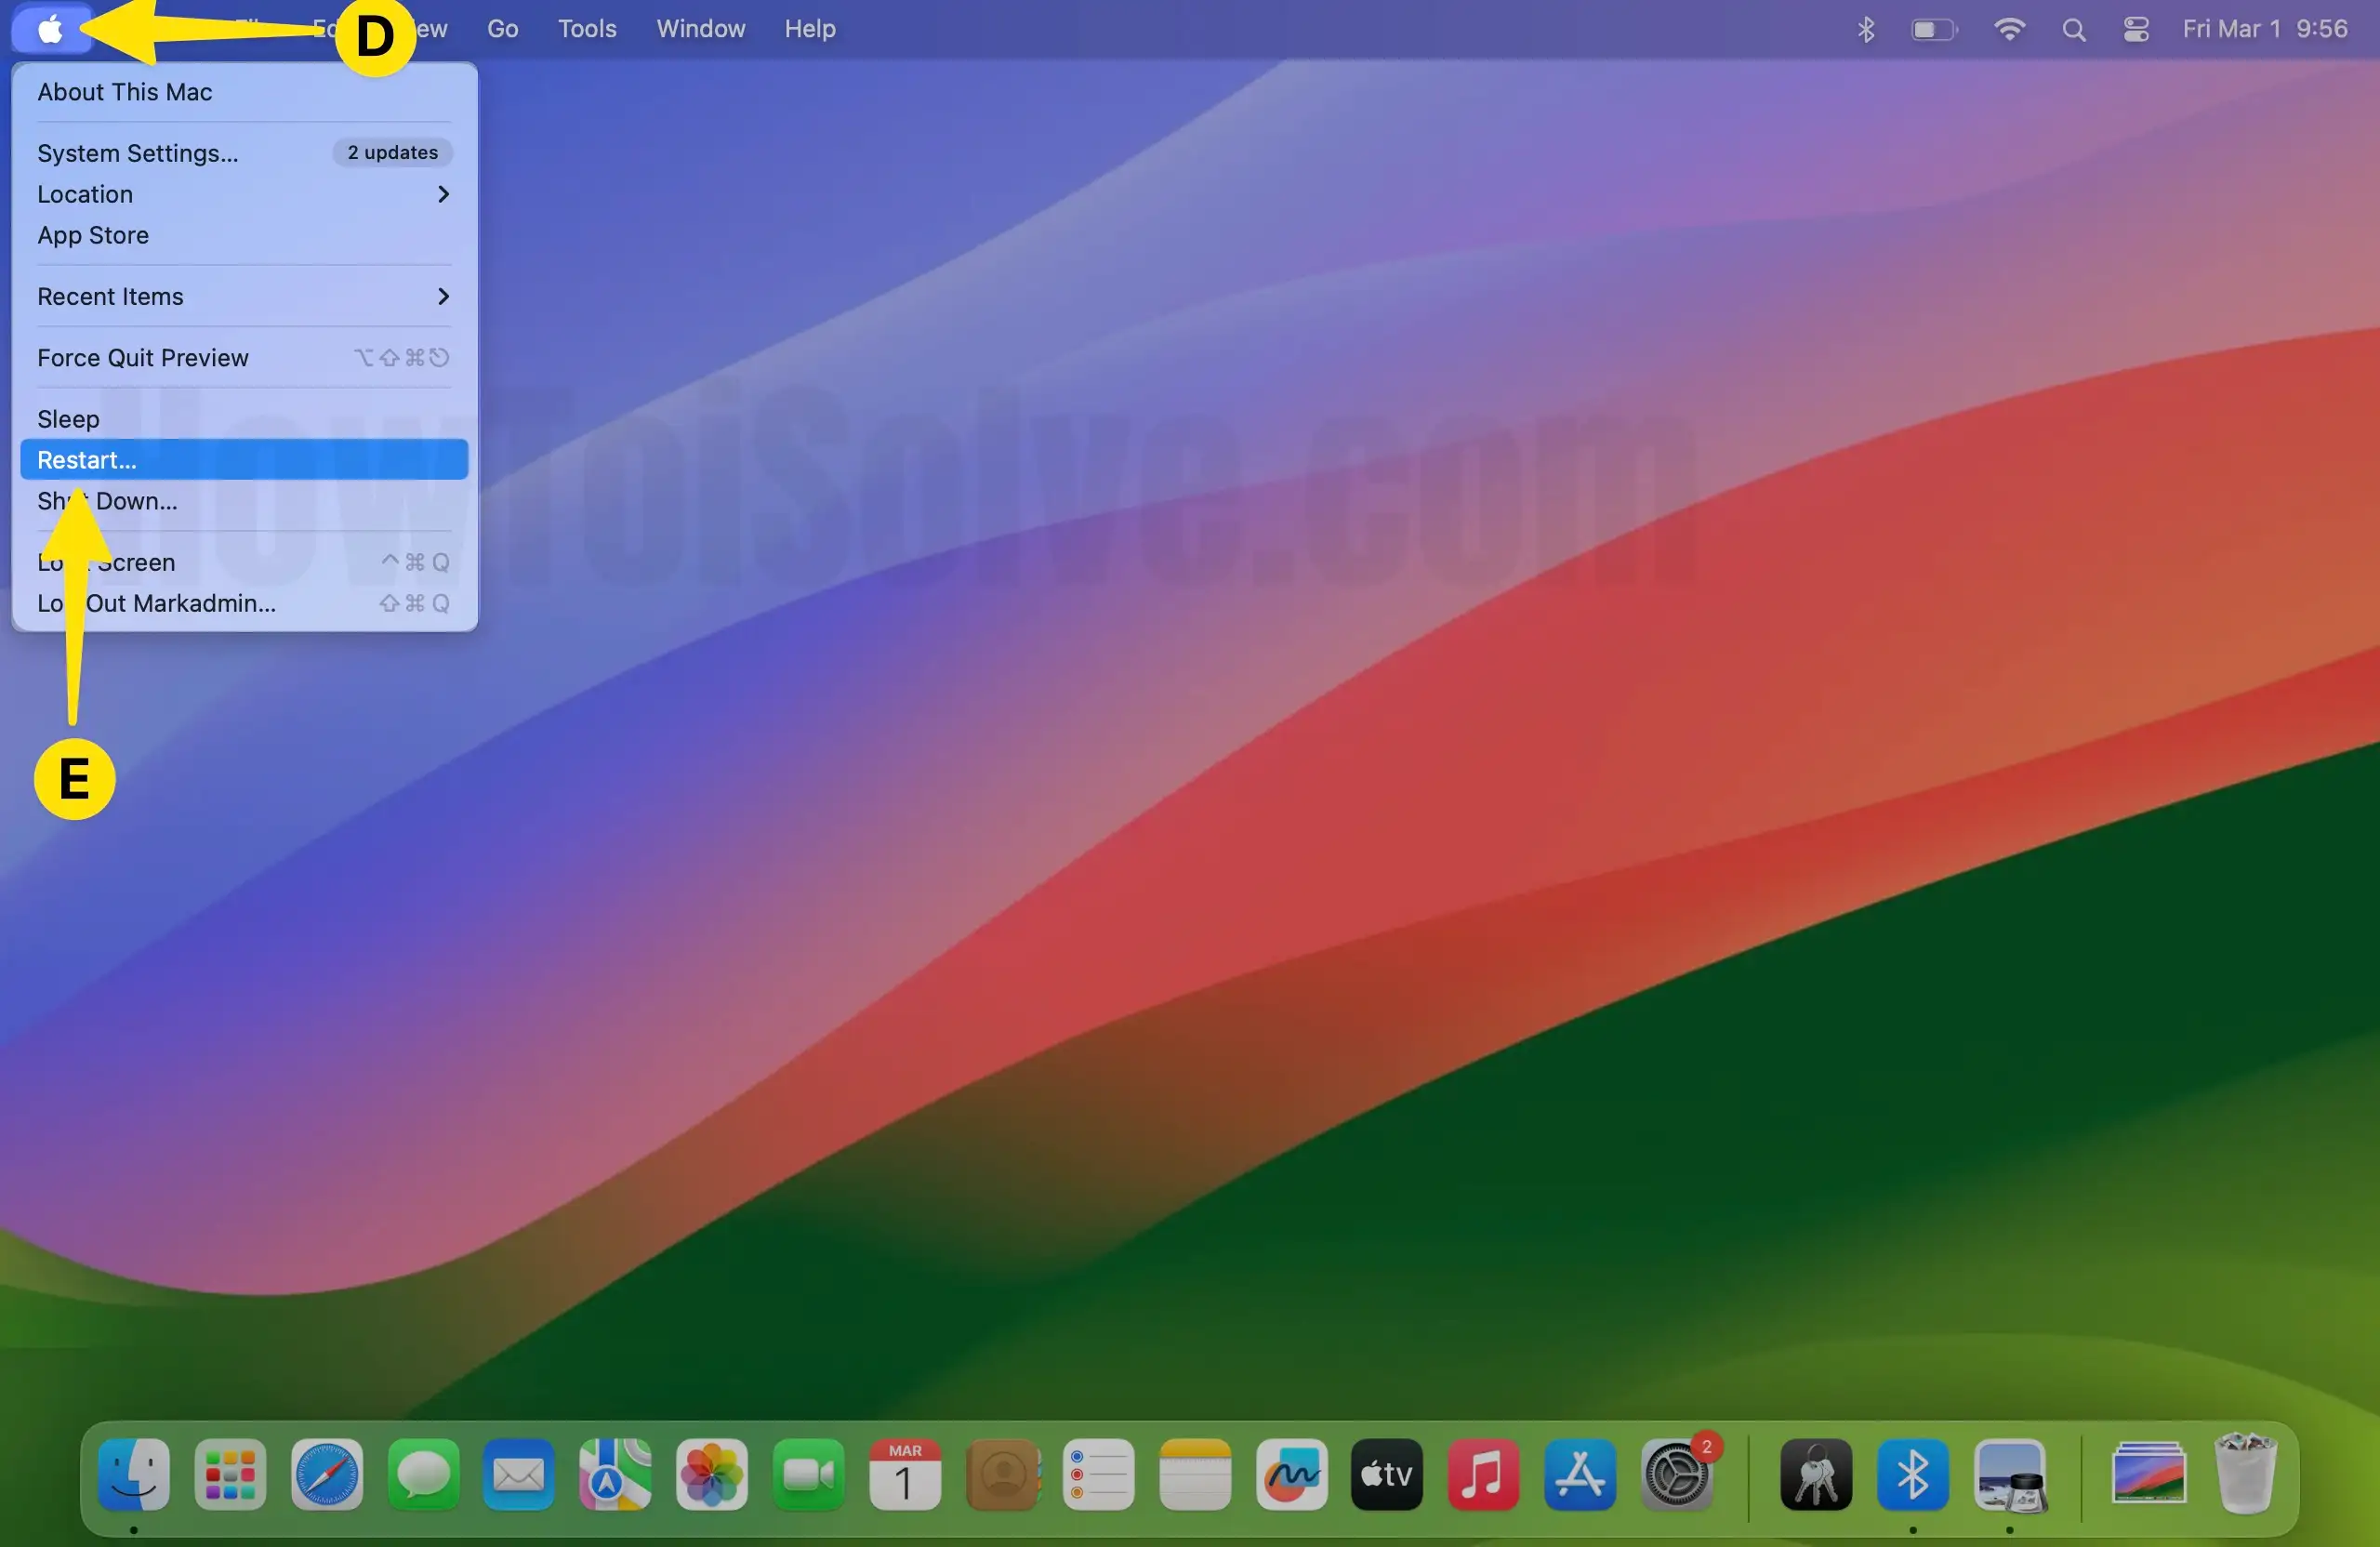Open Freeform app in Dock
2380x1547 pixels.
[1291, 1474]
